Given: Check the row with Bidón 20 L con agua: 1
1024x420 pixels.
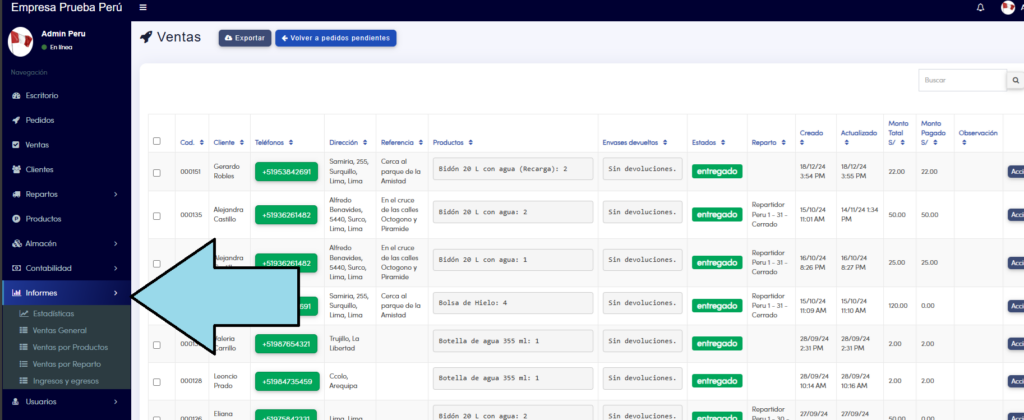Looking at the screenshot, I should point(156,263).
